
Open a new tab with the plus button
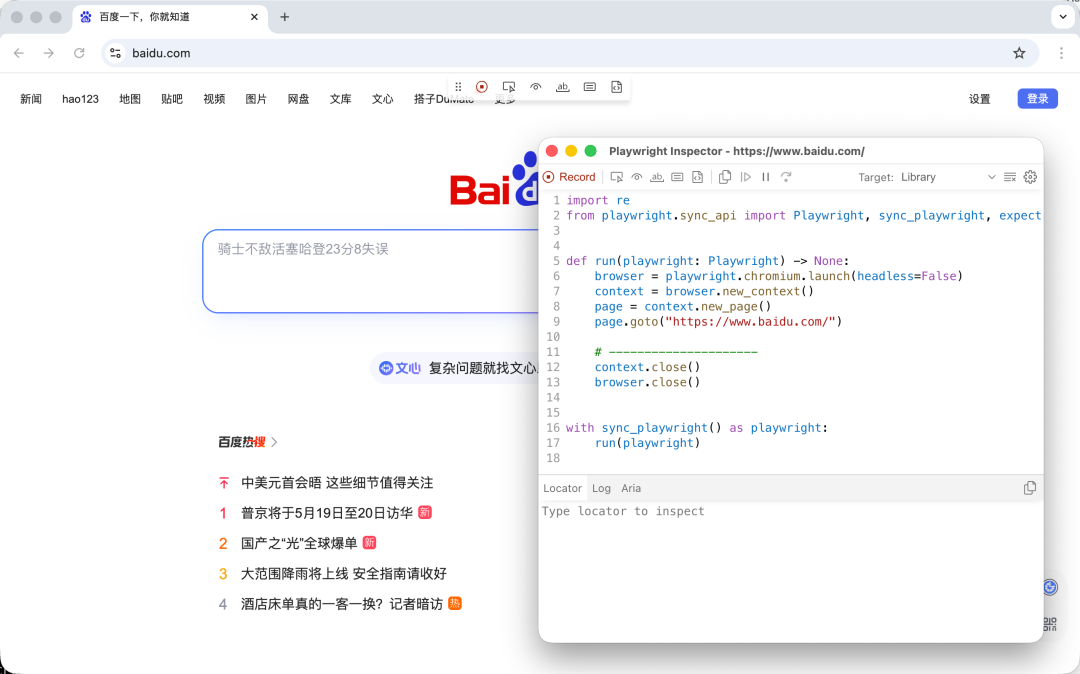tap(284, 17)
